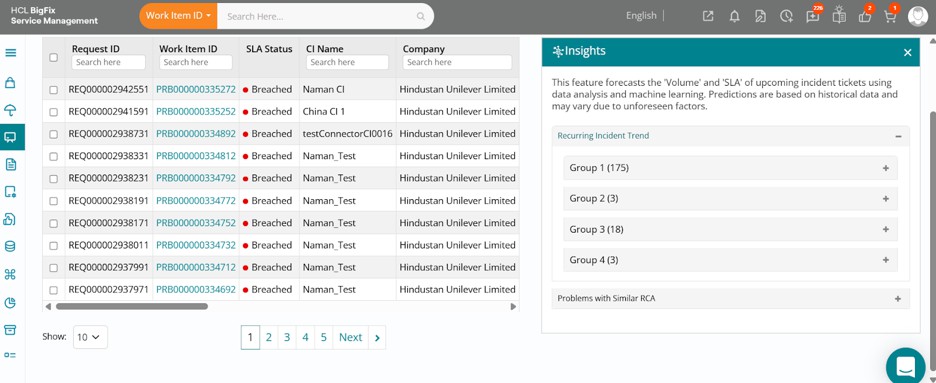936x383 pixels.
Task: Open the notifications bell icon
Action: [734, 17]
